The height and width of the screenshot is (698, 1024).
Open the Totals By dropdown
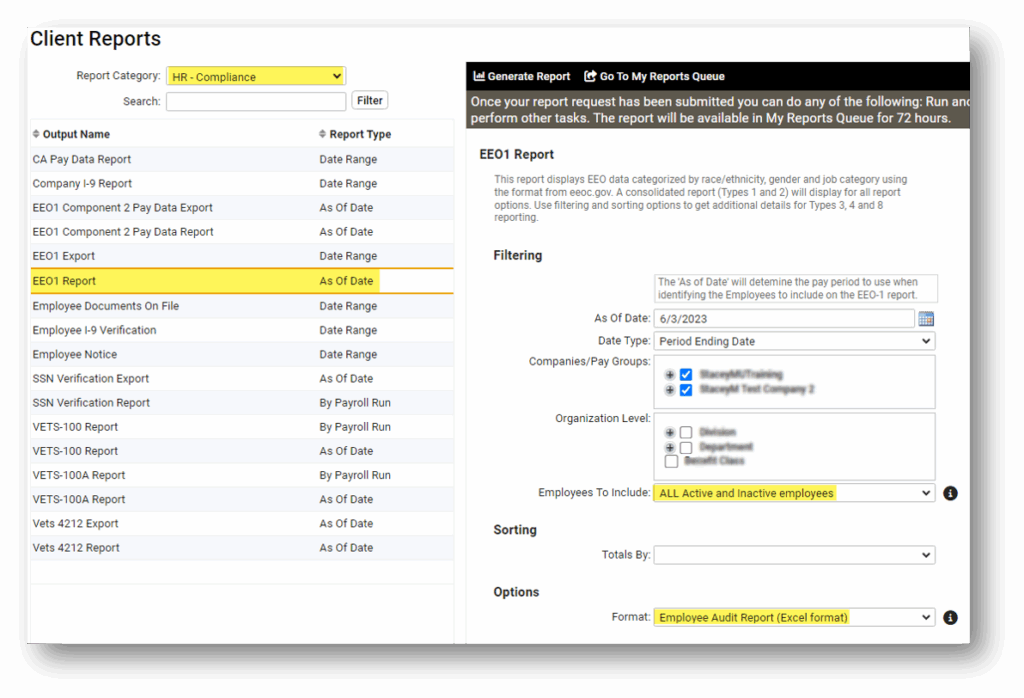point(794,555)
